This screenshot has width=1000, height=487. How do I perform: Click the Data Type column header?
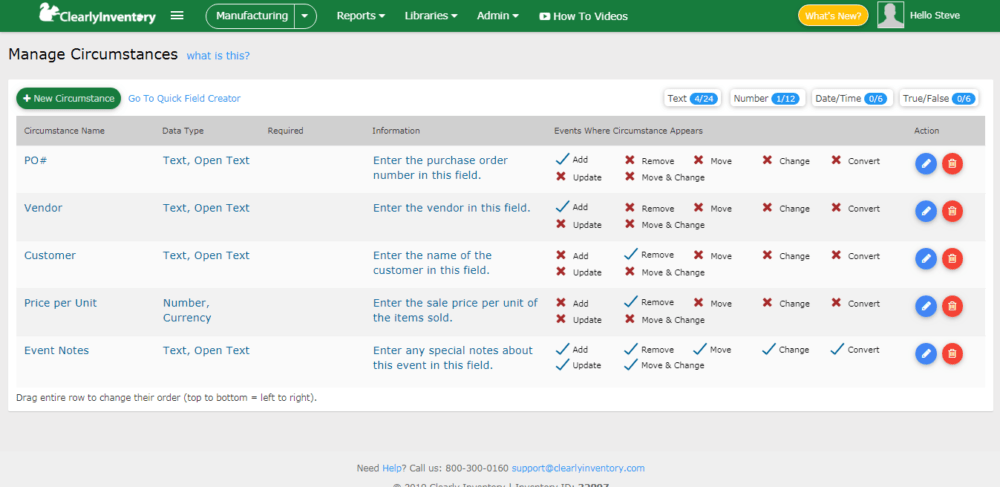click(x=183, y=131)
